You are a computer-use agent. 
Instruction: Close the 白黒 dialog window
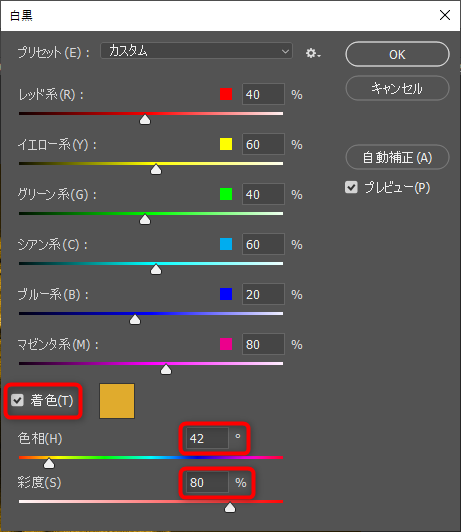coord(445,15)
